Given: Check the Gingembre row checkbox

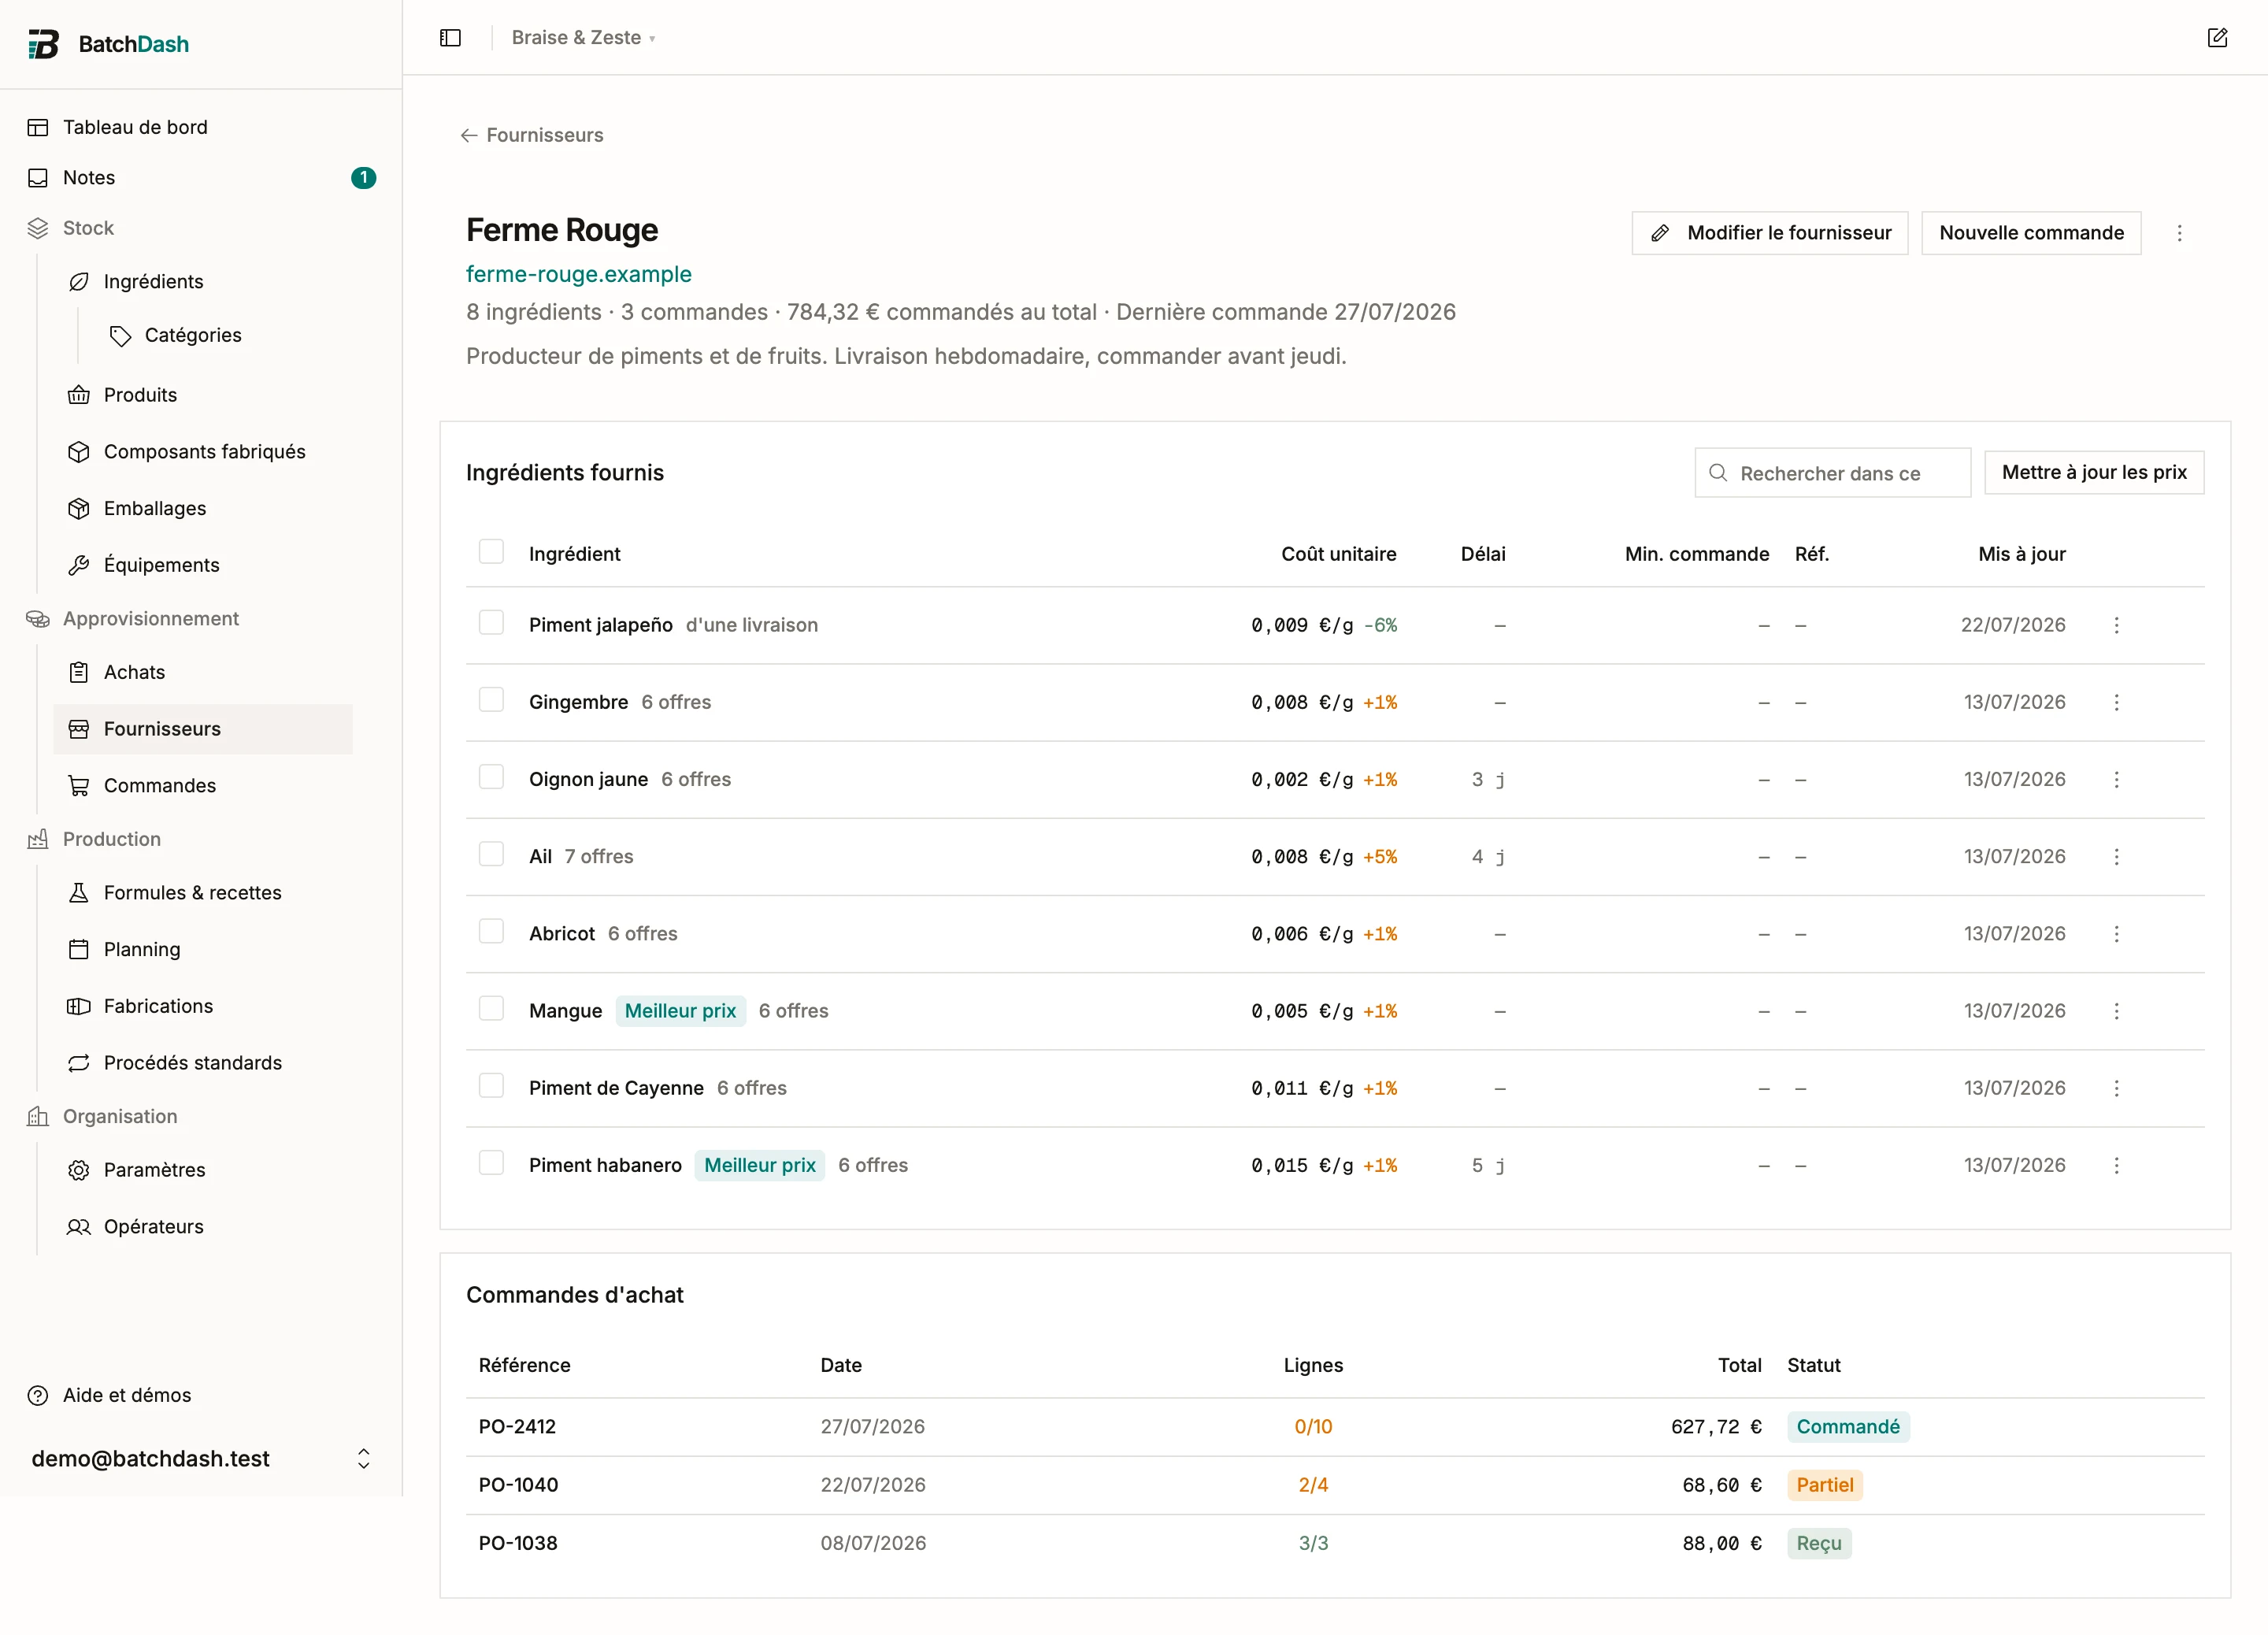Looking at the screenshot, I should (x=491, y=700).
